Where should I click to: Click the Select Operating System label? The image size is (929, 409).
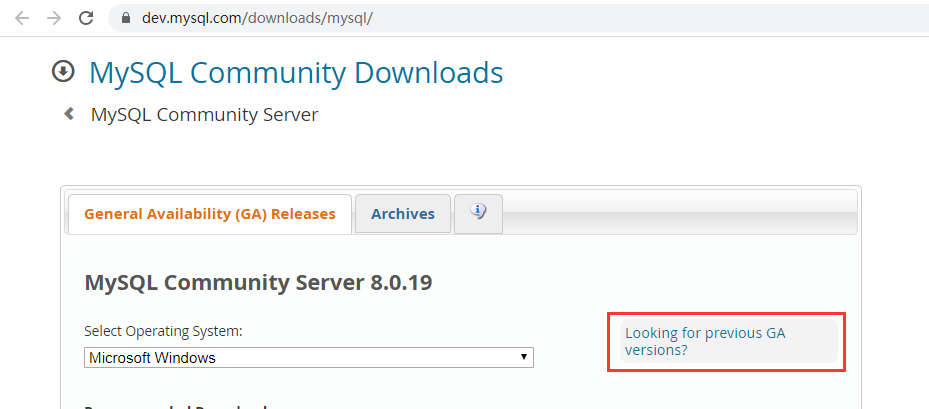click(164, 331)
